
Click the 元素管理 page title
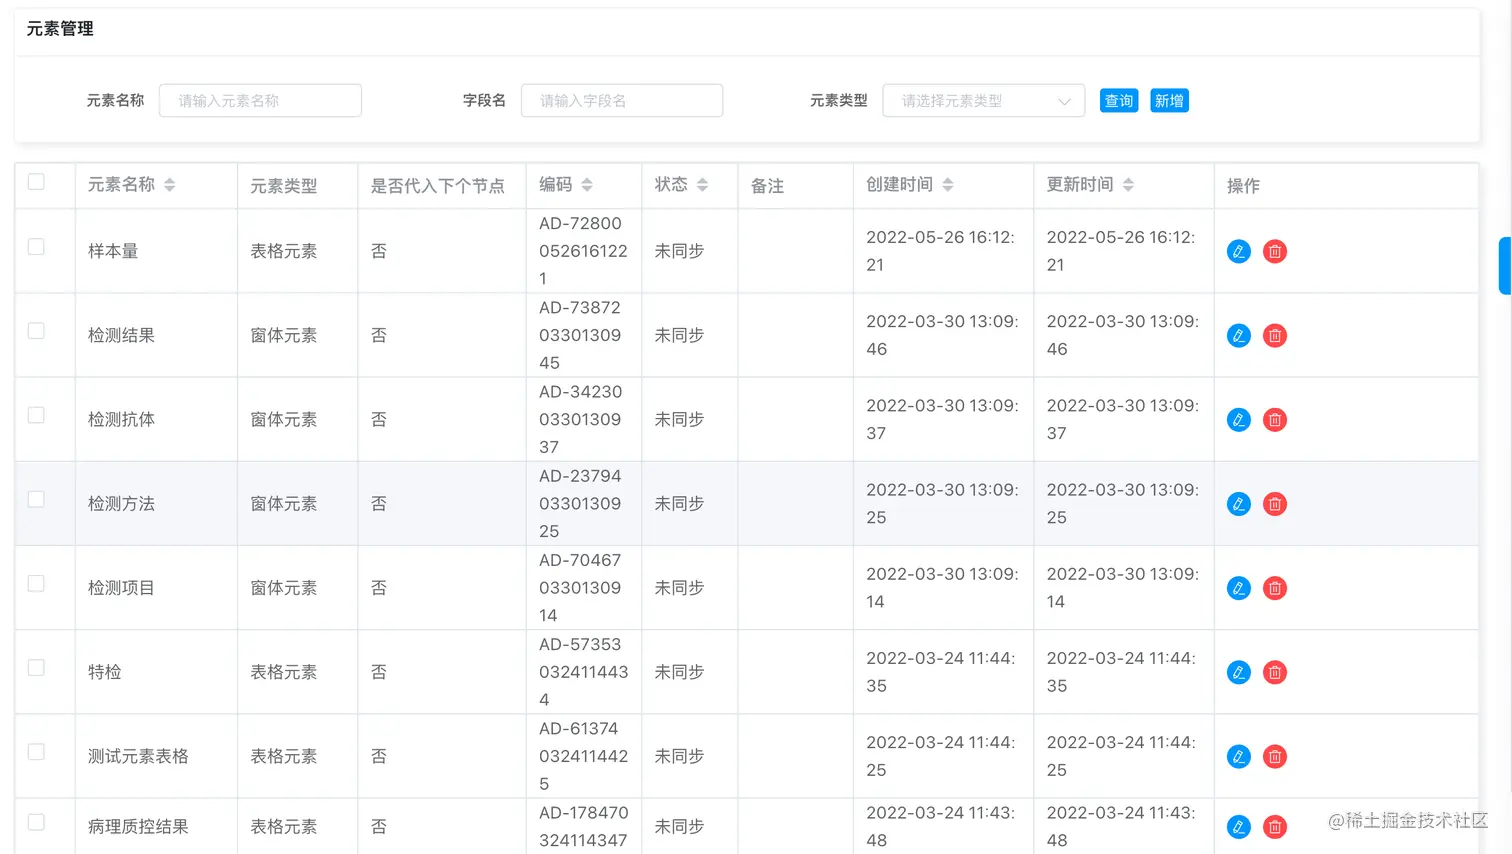(60, 29)
